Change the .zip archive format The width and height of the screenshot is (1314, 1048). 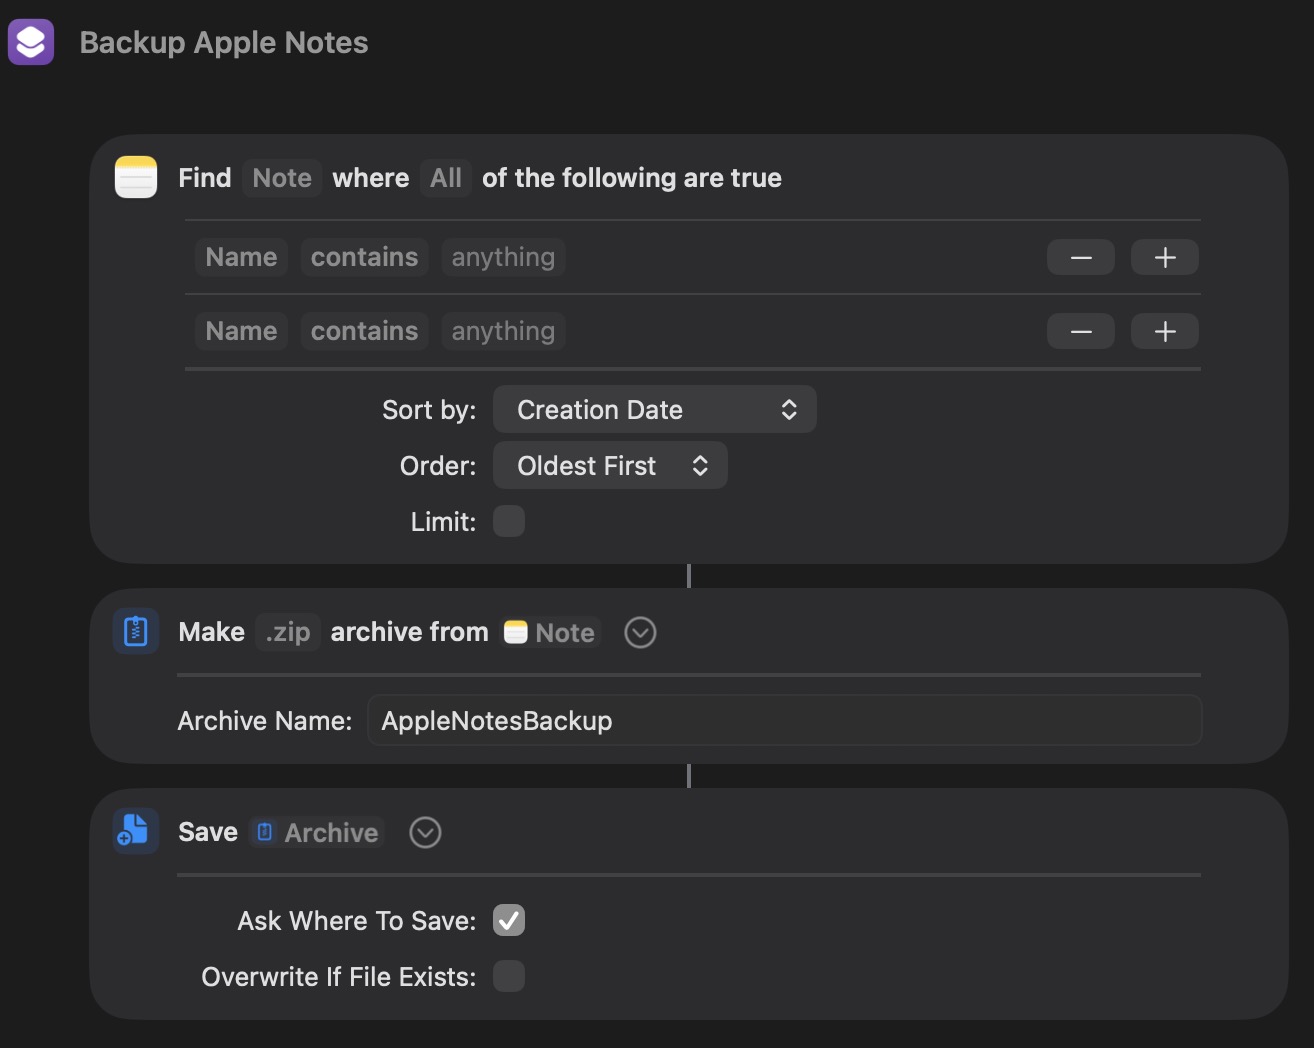pos(288,632)
